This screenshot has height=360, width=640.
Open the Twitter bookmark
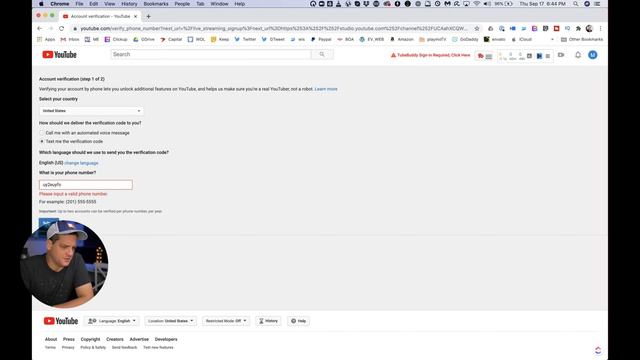(245, 40)
